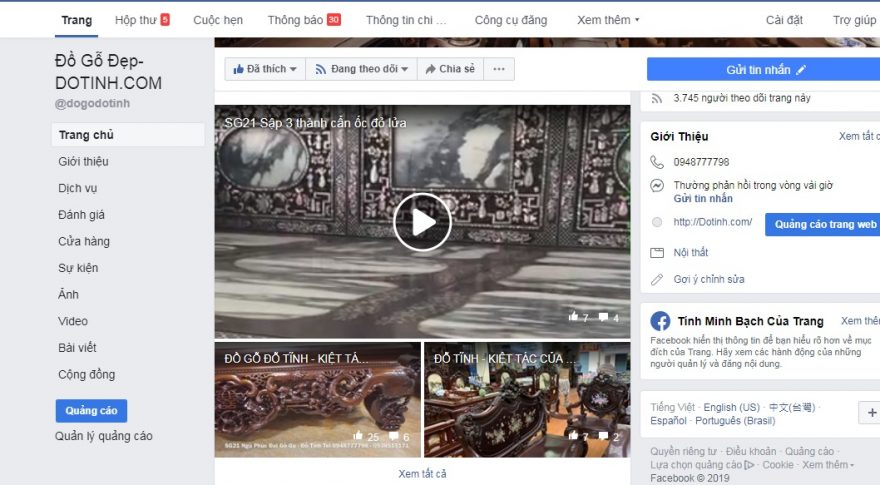Viewport: 880px width, 485px height.
Task: Open Cộng đồng in sidebar
Action: [x=86, y=374]
